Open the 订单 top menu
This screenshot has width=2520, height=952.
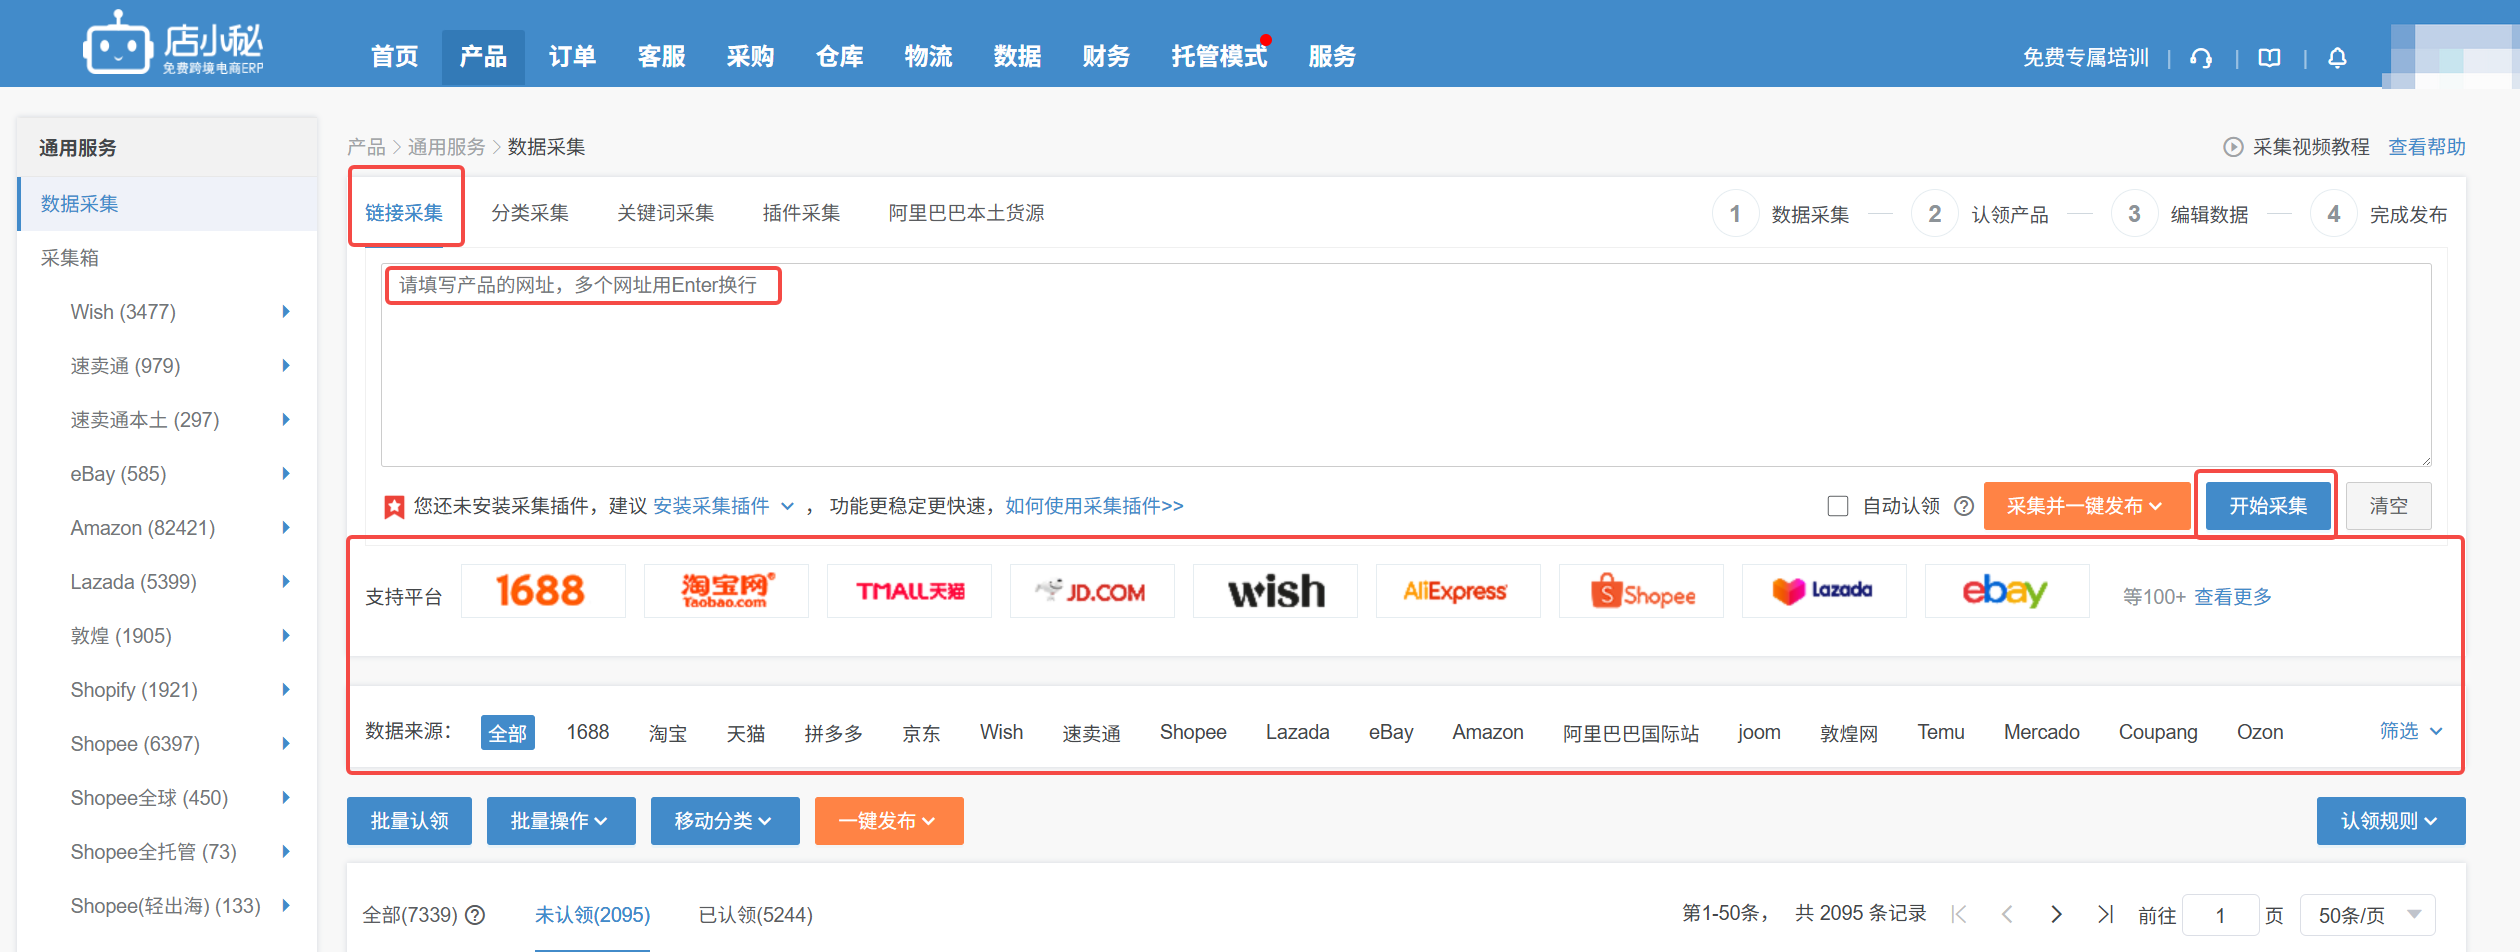572,56
